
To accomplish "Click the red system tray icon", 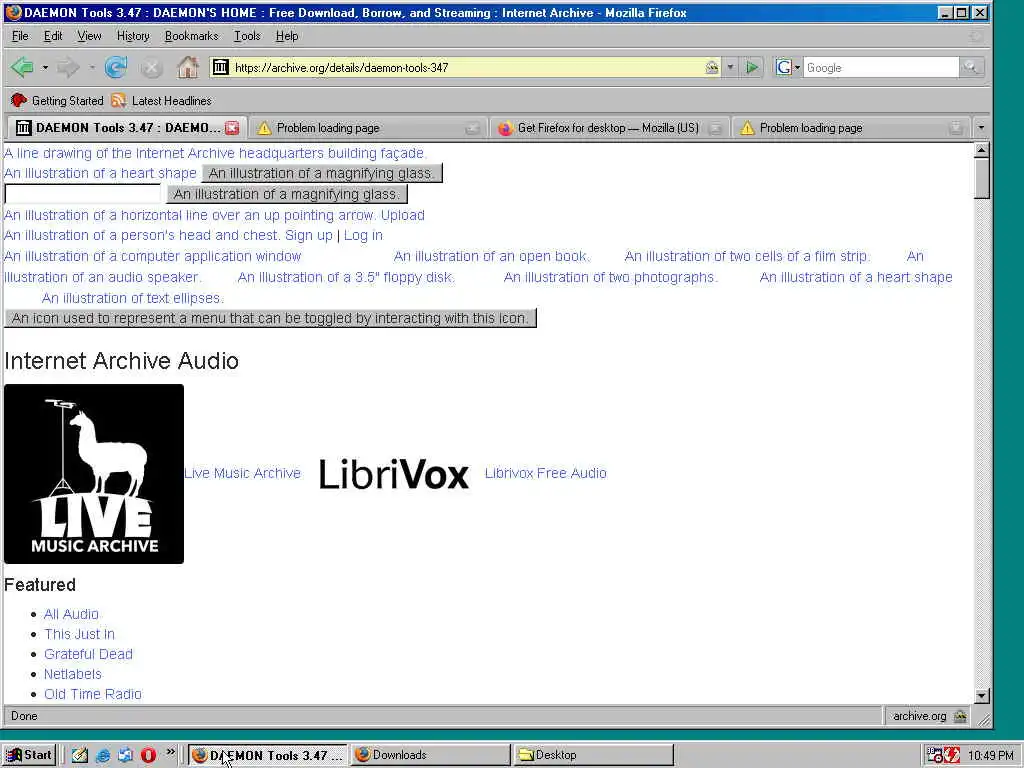I will pos(952,755).
